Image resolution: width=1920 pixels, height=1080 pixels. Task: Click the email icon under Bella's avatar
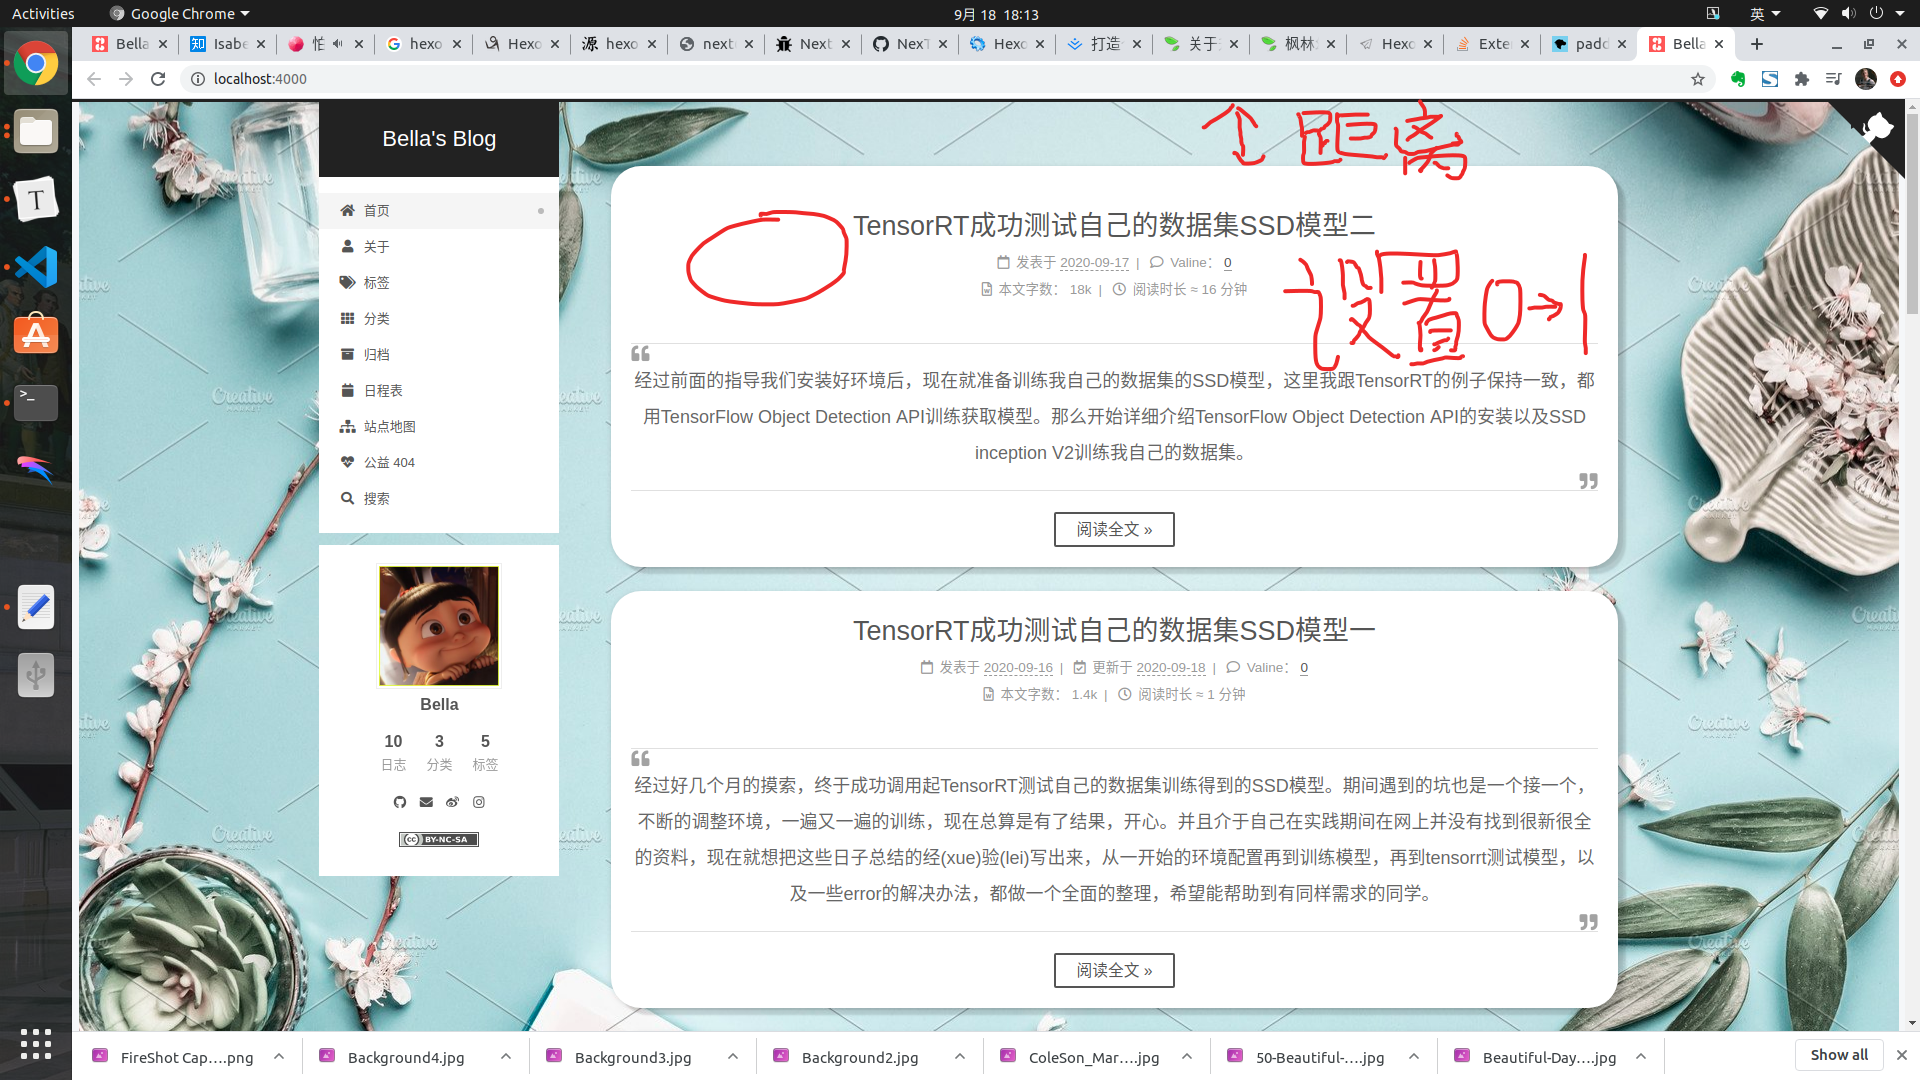(426, 802)
